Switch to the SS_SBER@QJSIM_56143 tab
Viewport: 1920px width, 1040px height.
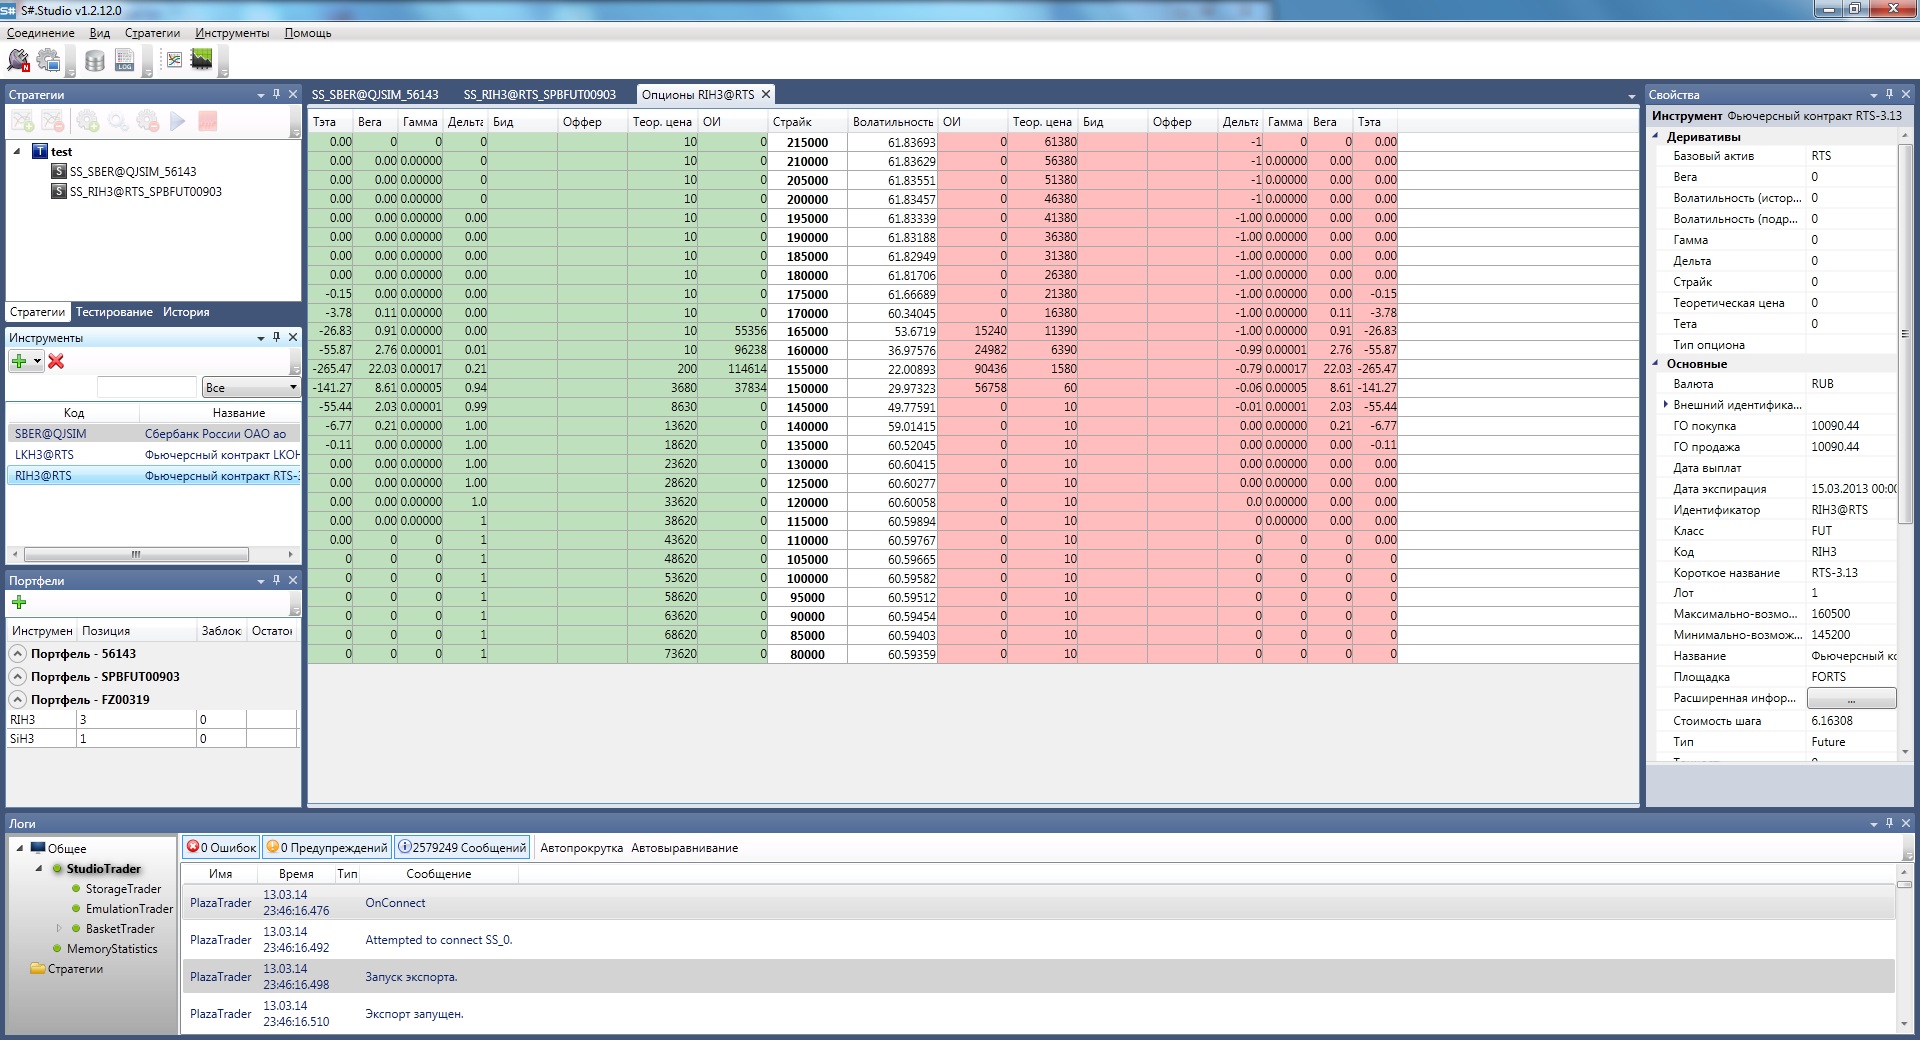click(x=375, y=95)
